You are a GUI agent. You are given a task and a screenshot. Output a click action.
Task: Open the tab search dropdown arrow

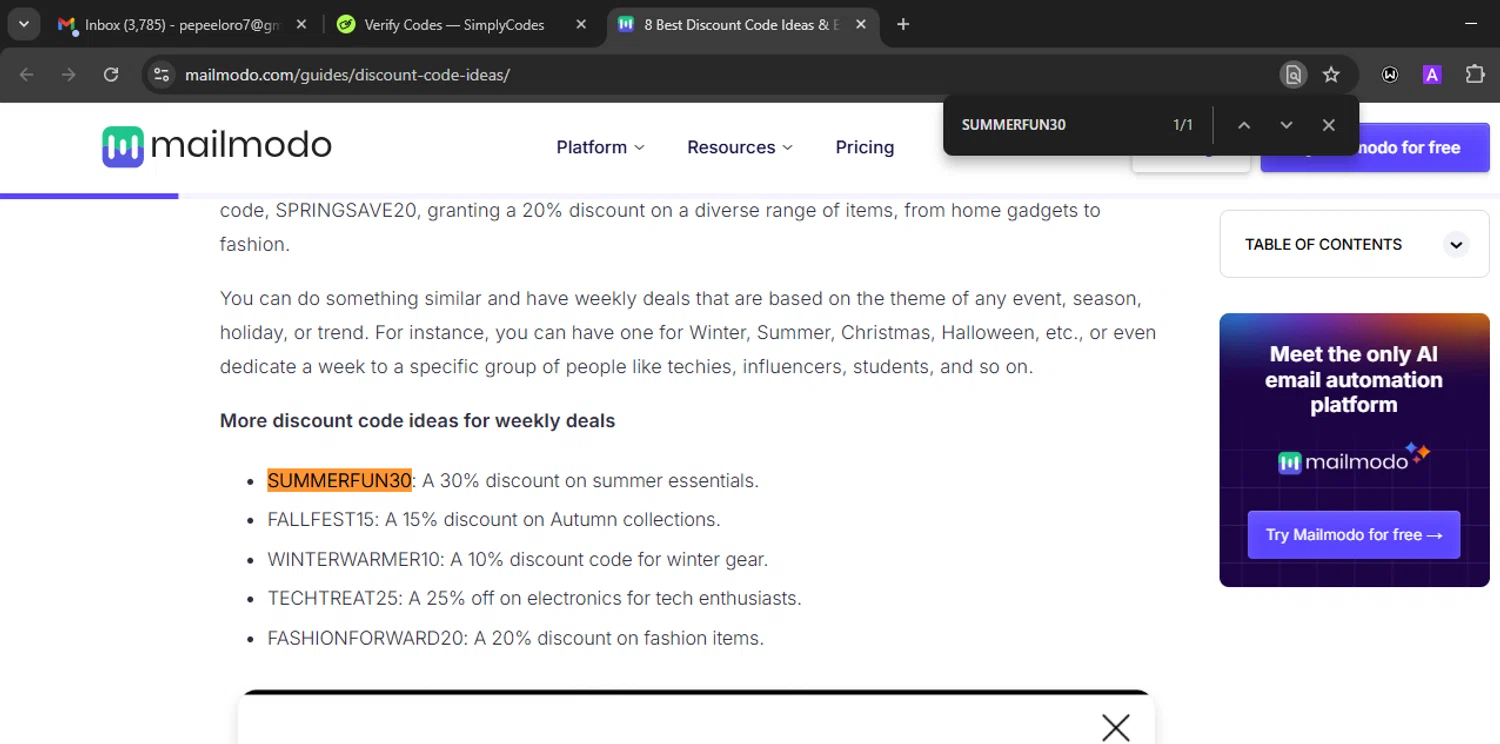23,24
